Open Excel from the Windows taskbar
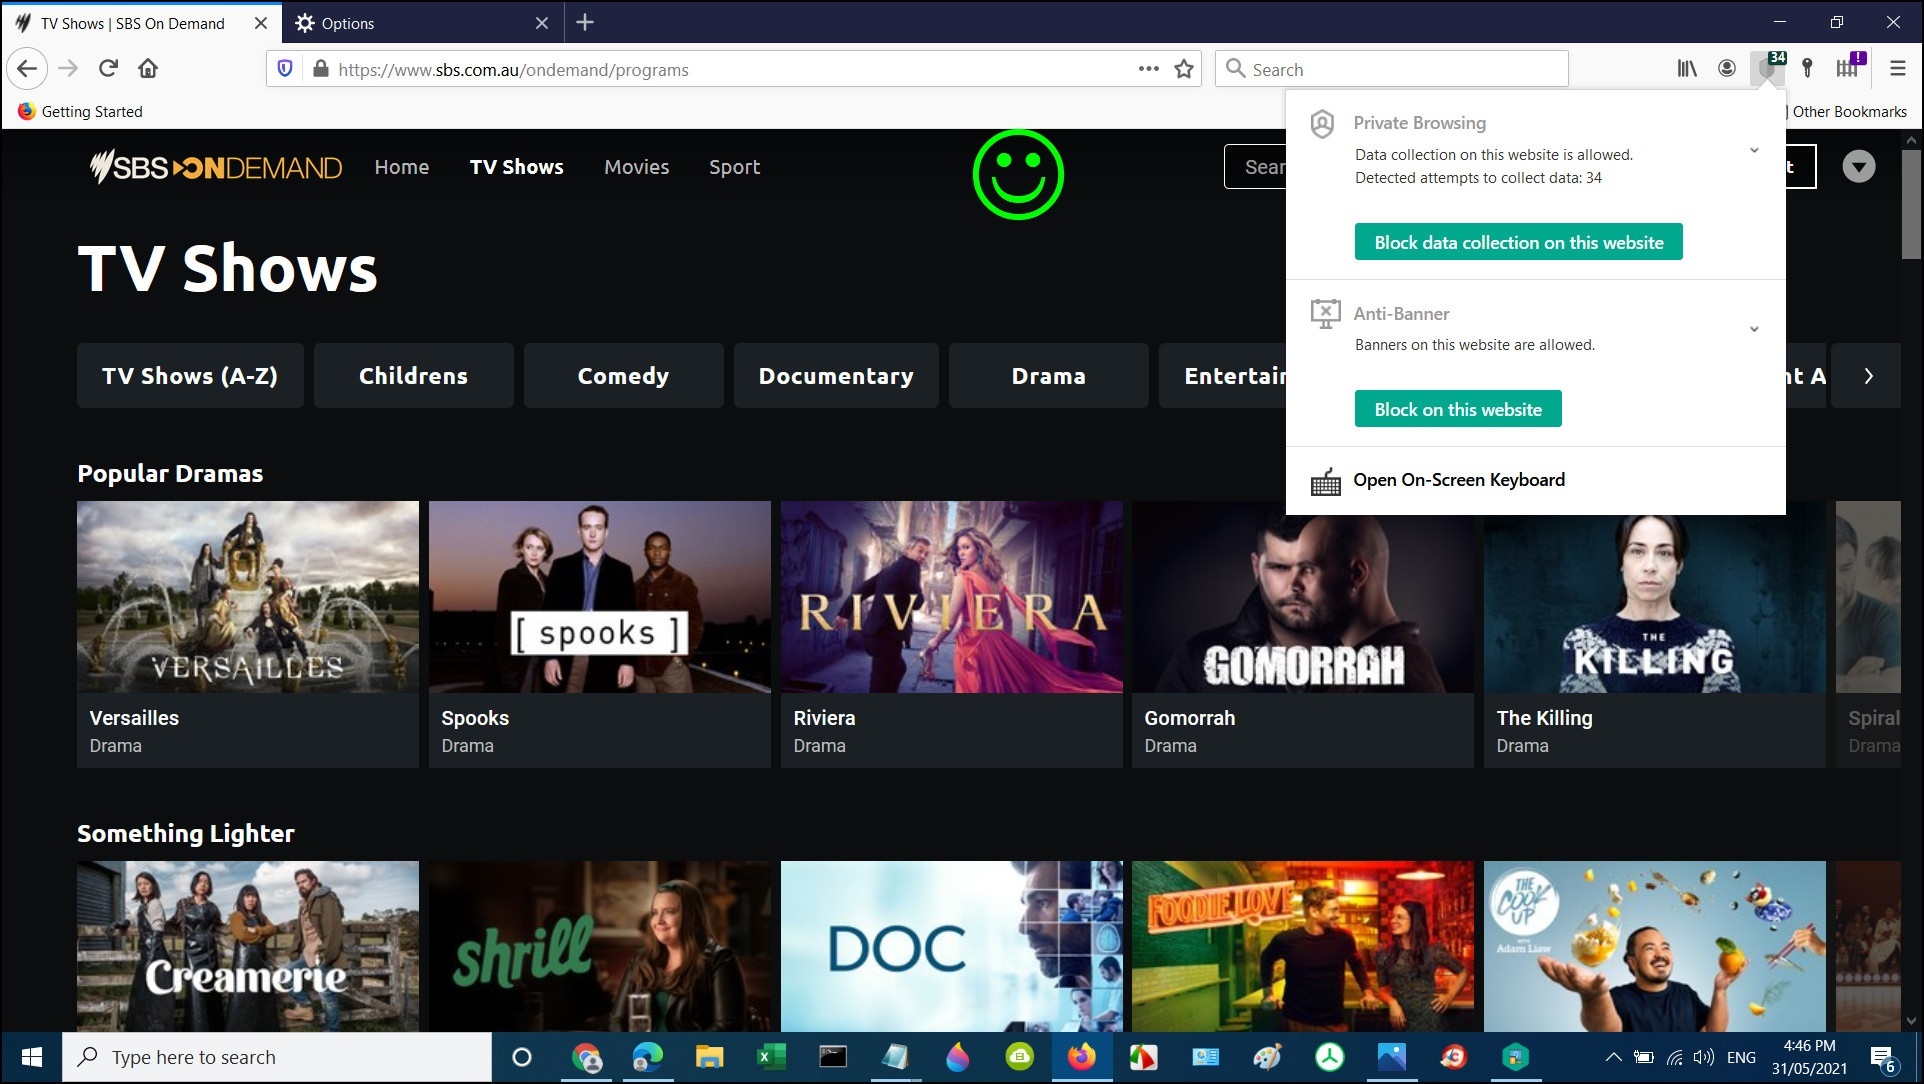Image resolution: width=1924 pixels, height=1084 pixels. pyautogui.click(x=771, y=1057)
